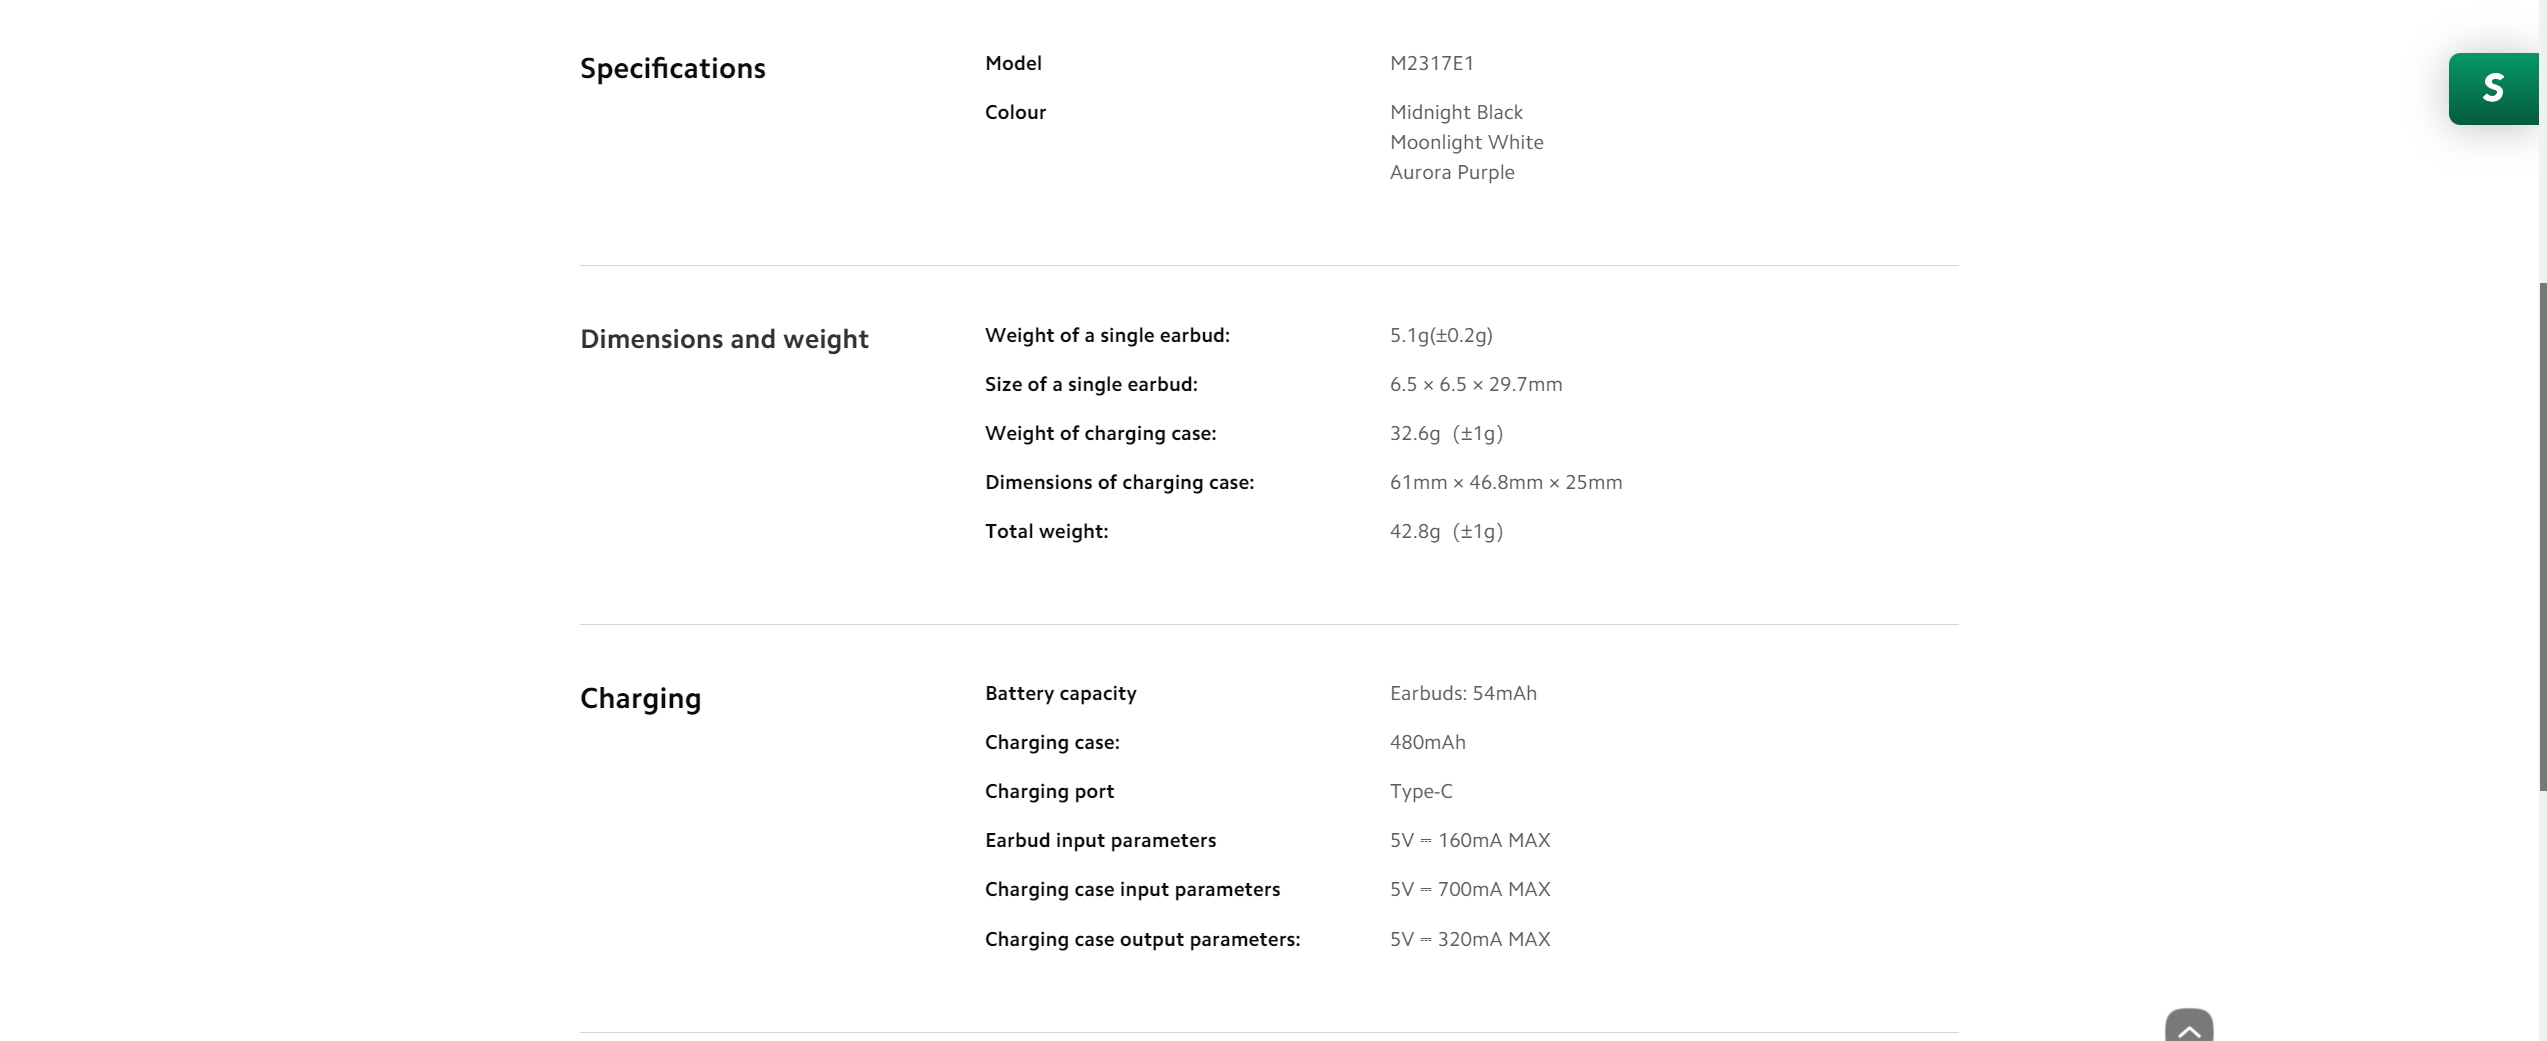Click the Battery capacity label
The image size is (2547, 1041).
pos(1060,693)
